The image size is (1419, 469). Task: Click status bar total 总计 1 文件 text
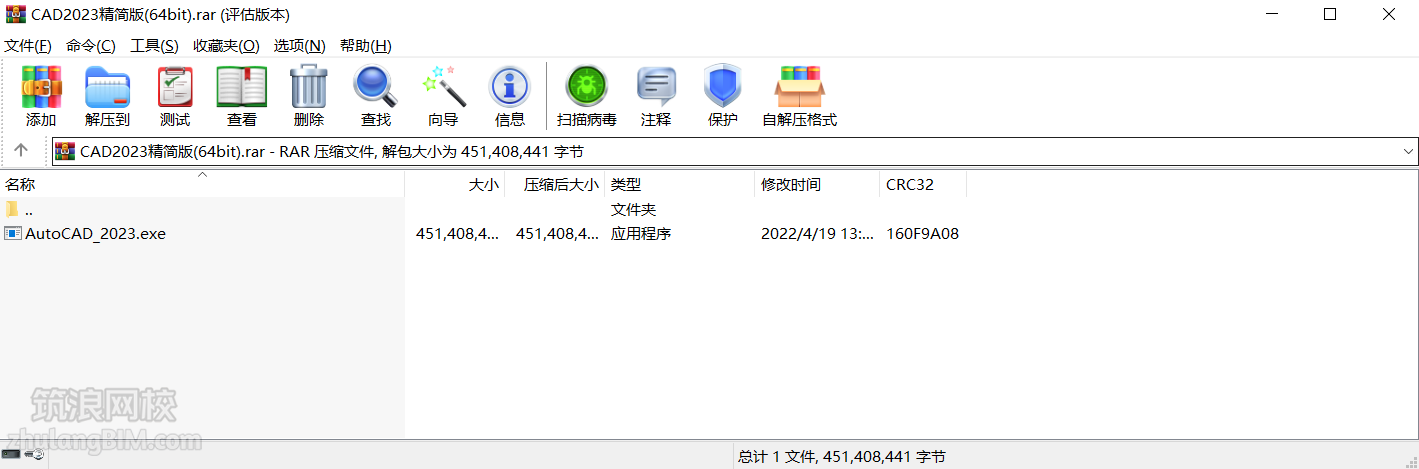pyautogui.click(x=842, y=456)
